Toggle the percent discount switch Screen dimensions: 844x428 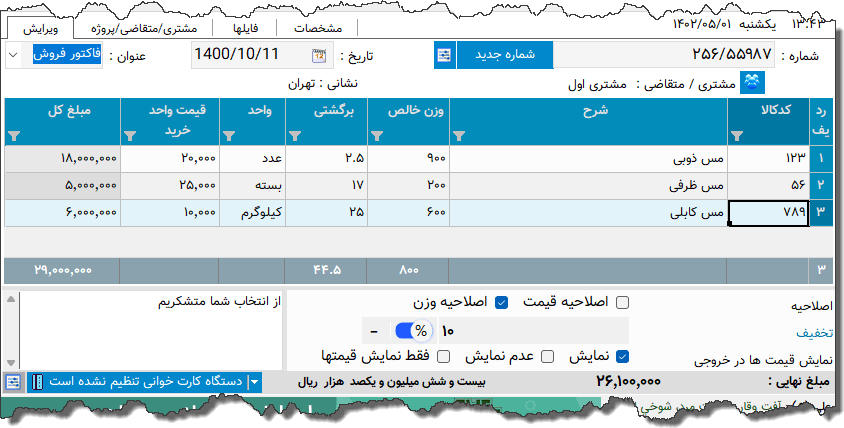[x=413, y=331]
